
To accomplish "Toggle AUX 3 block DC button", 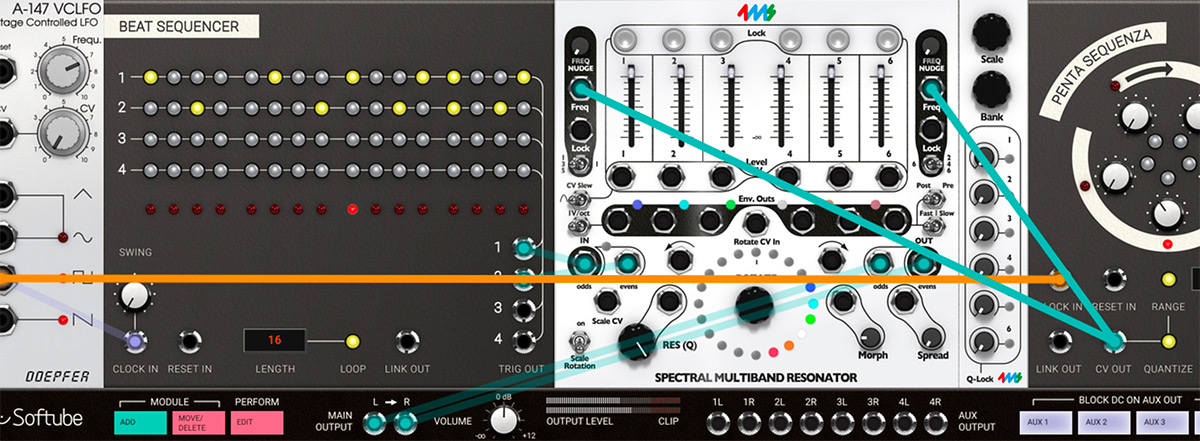I will tap(1160, 423).
